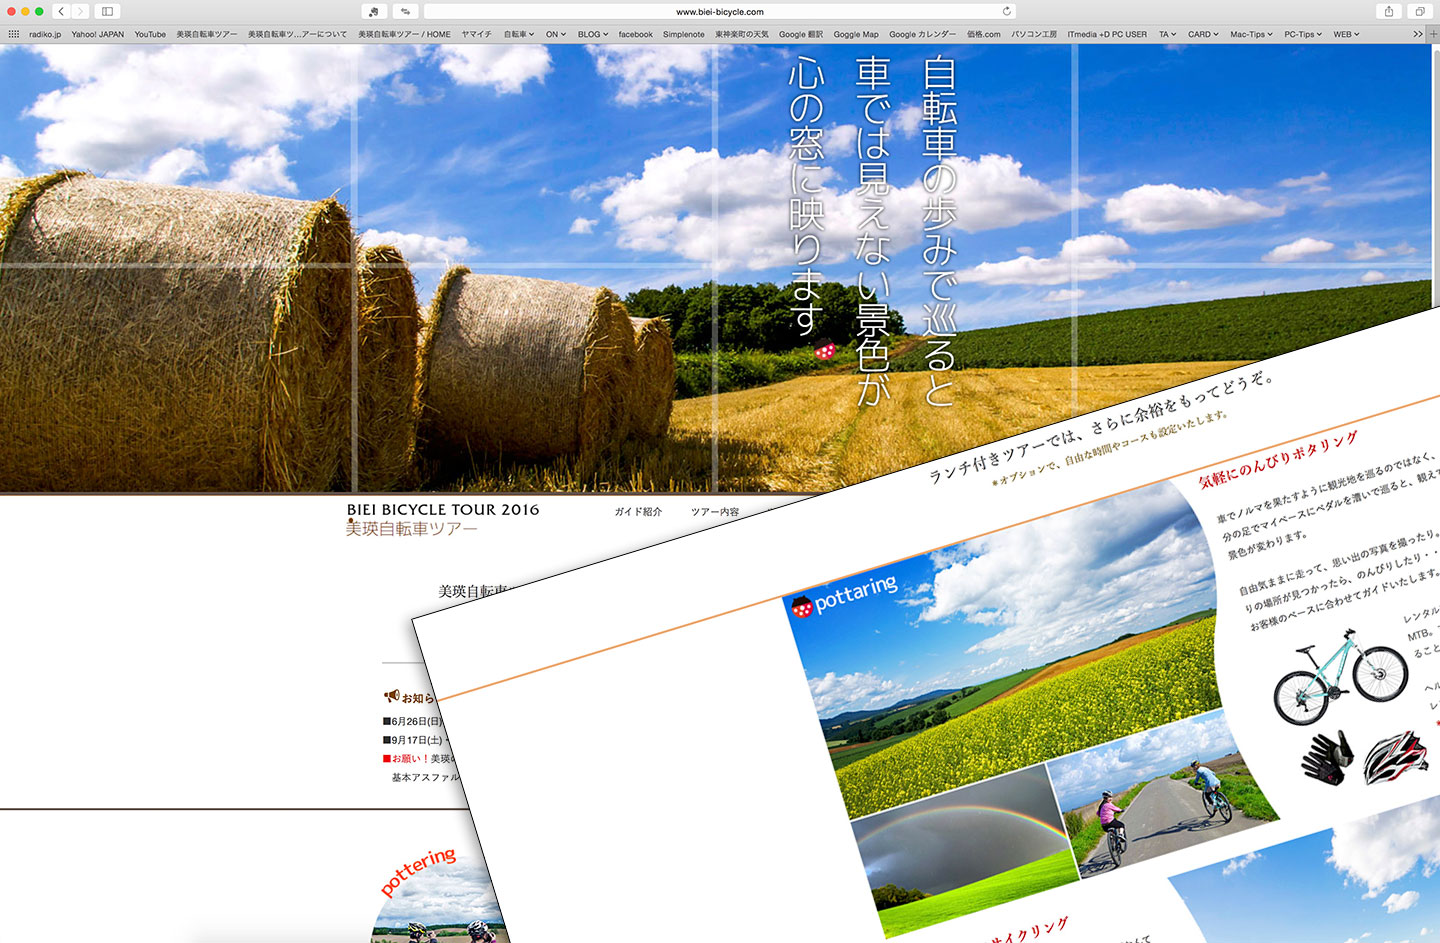Click the ガイド紹介 navigation item
Screen dimensions: 1440x943
coord(638,512)
